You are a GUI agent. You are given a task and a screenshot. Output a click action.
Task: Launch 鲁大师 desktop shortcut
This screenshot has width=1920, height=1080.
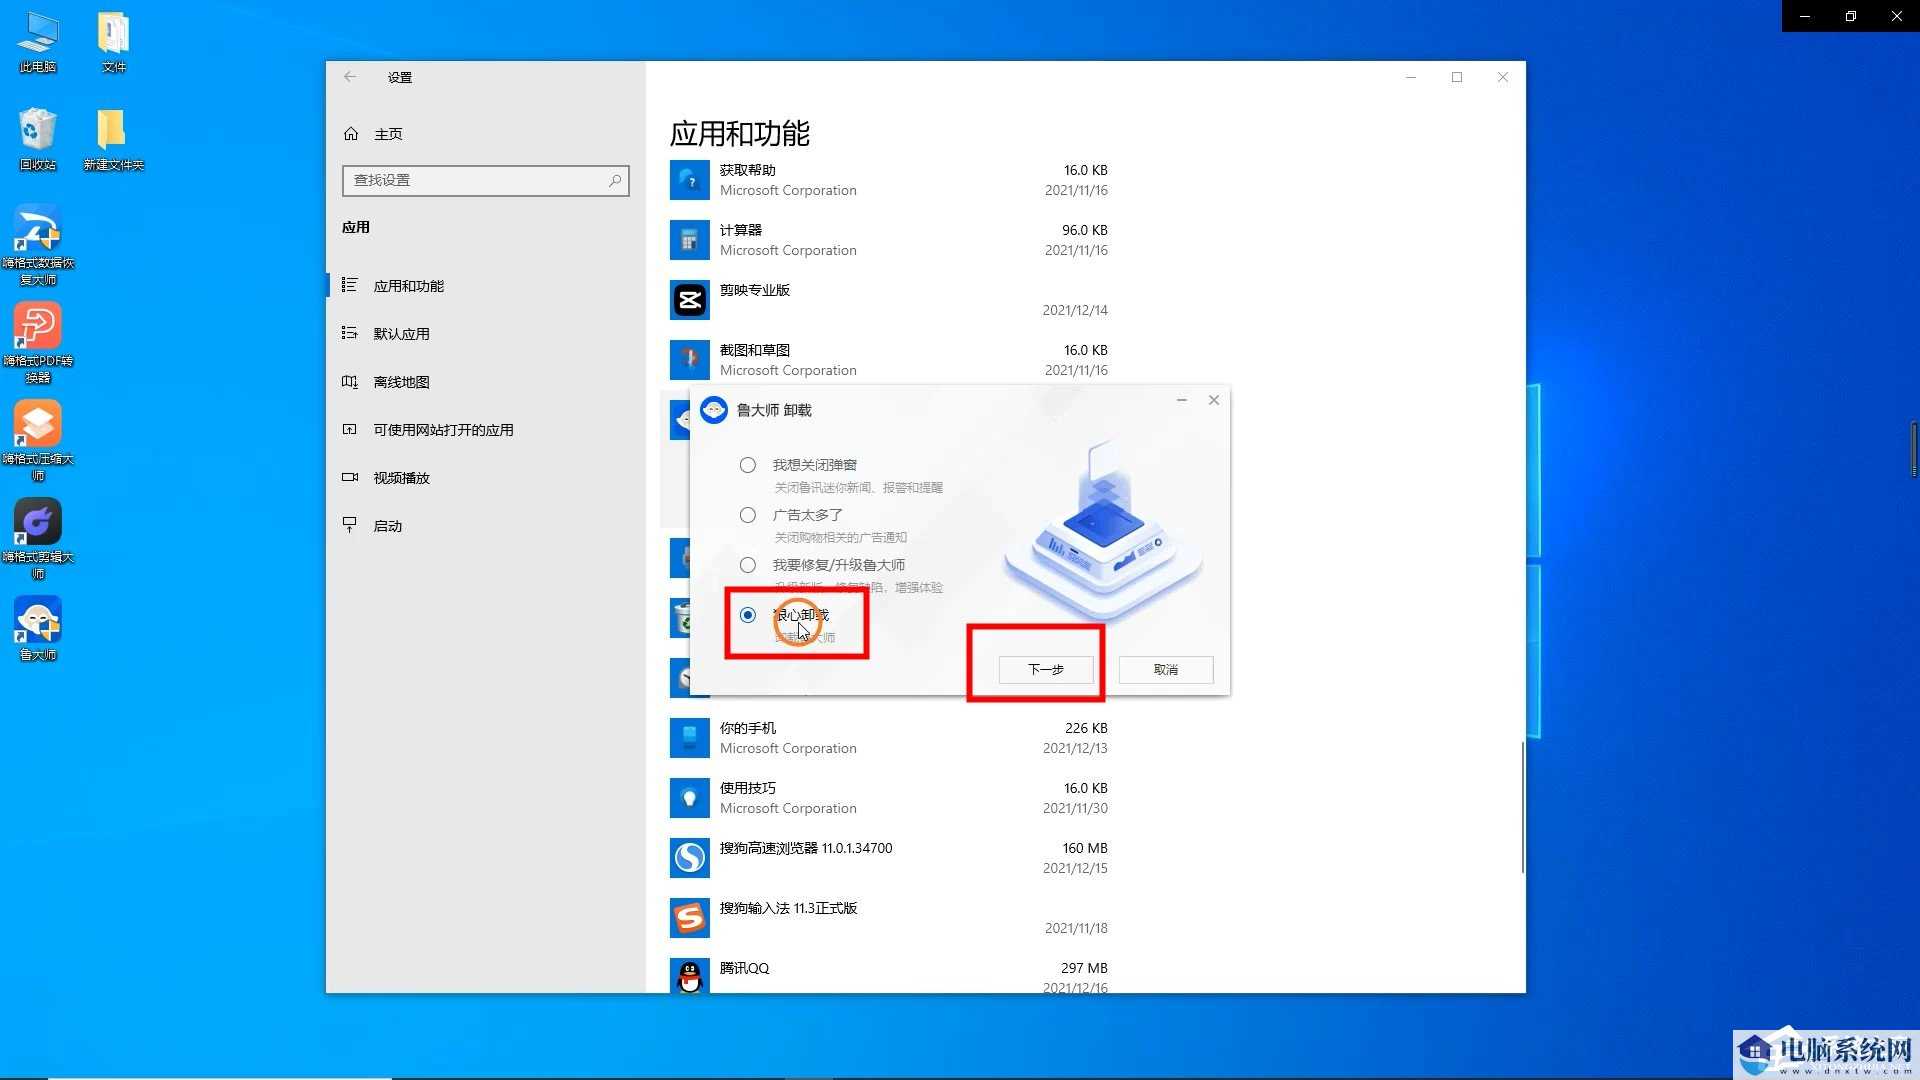point(38,629)
